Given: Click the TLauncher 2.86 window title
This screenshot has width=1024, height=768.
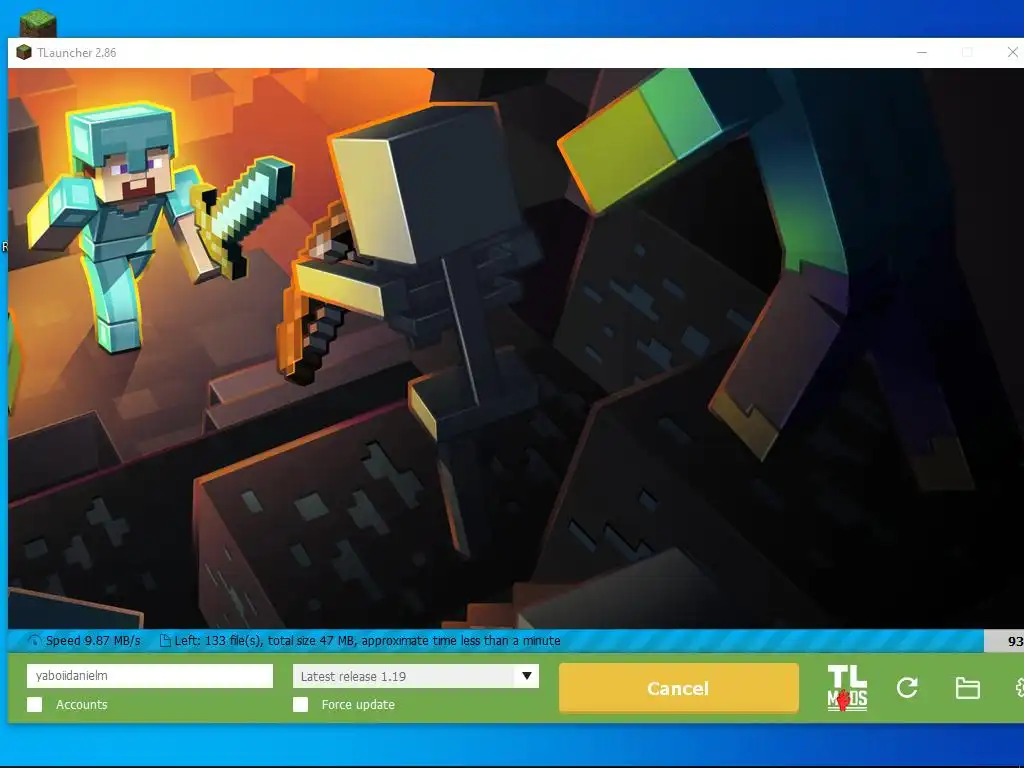Looking at the screenshot, I should click(76, 52).
